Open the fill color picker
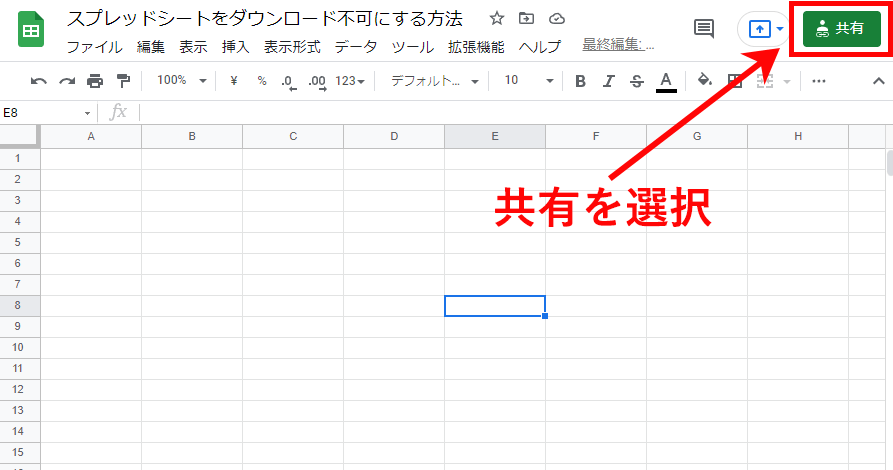Image resolution: width=893 pixels, height=470 pixels. tap(704, 80)
